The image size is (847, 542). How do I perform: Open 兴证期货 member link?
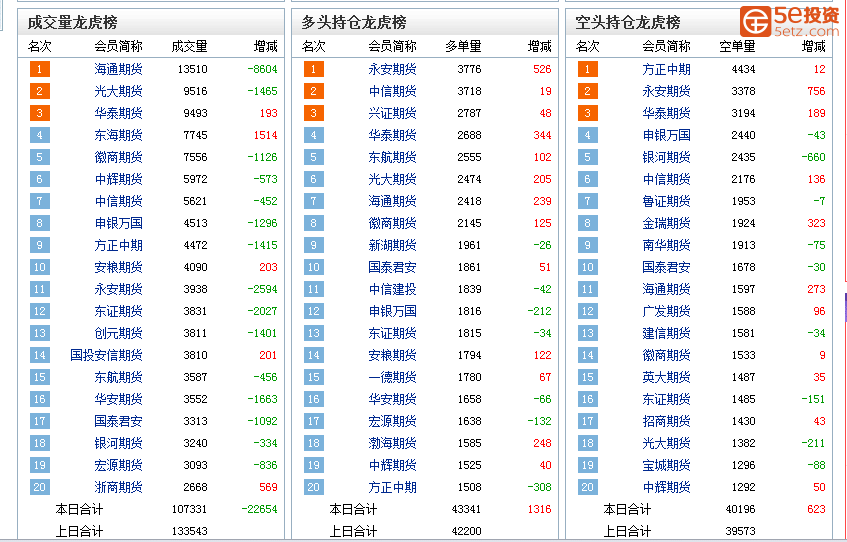pos(392,113)
